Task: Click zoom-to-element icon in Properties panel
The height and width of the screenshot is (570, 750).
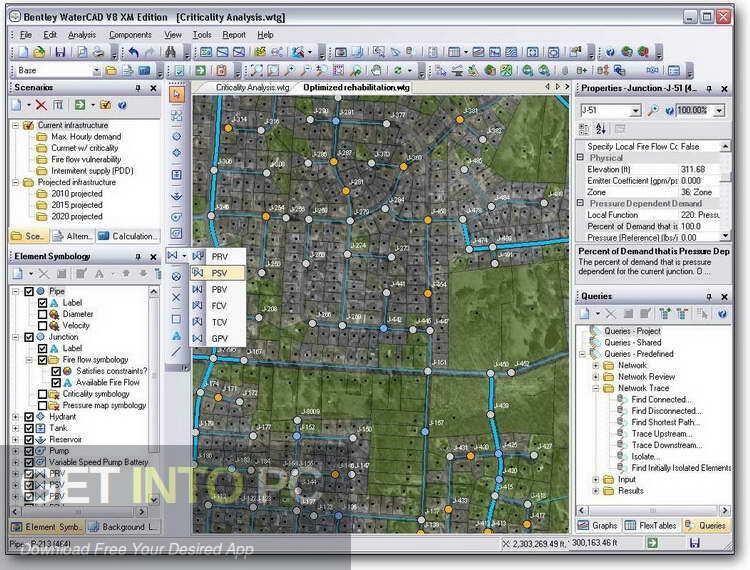Action: [653, 110]
